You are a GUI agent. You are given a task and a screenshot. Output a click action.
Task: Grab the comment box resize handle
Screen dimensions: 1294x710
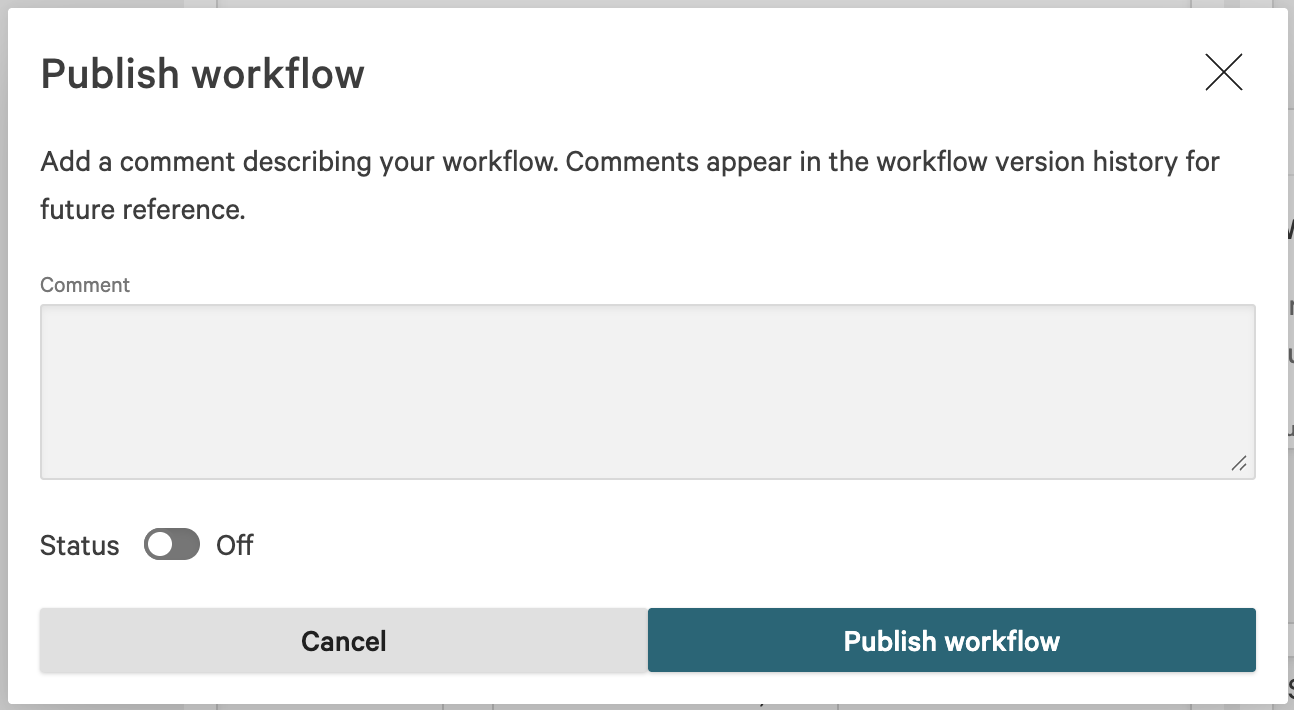[x=1239, y=463]
